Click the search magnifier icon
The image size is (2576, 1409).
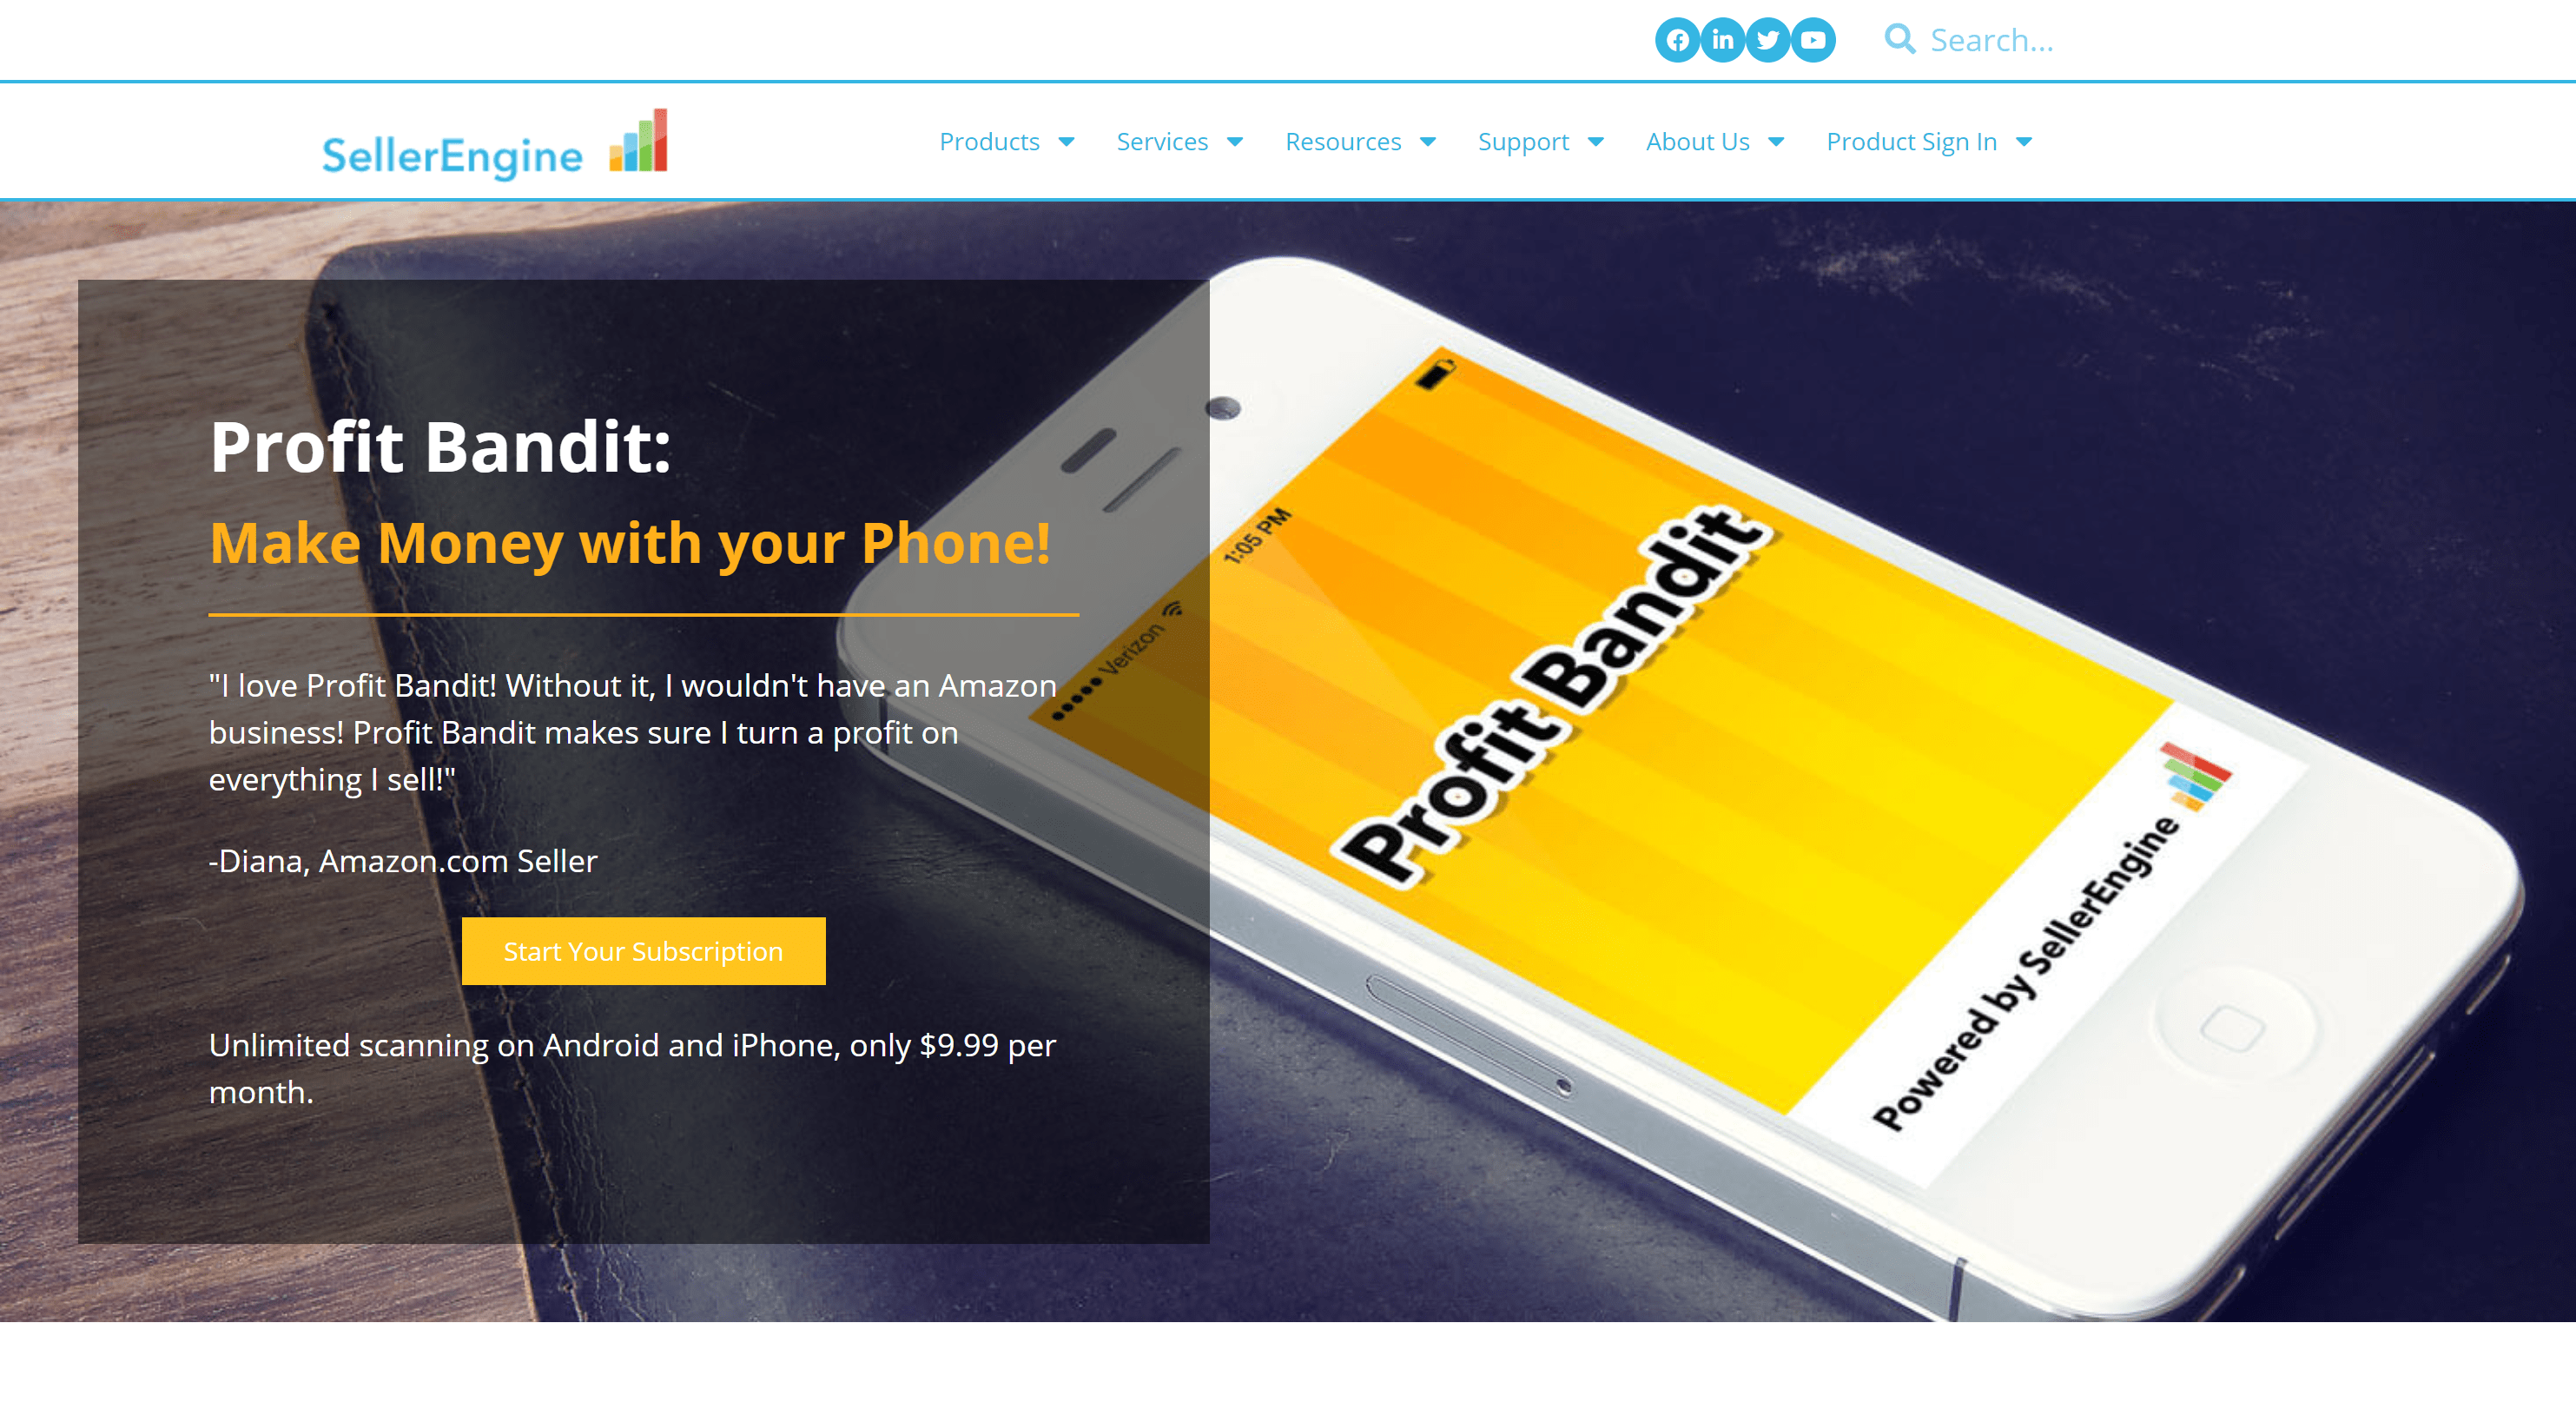[x=1896, y=40]
